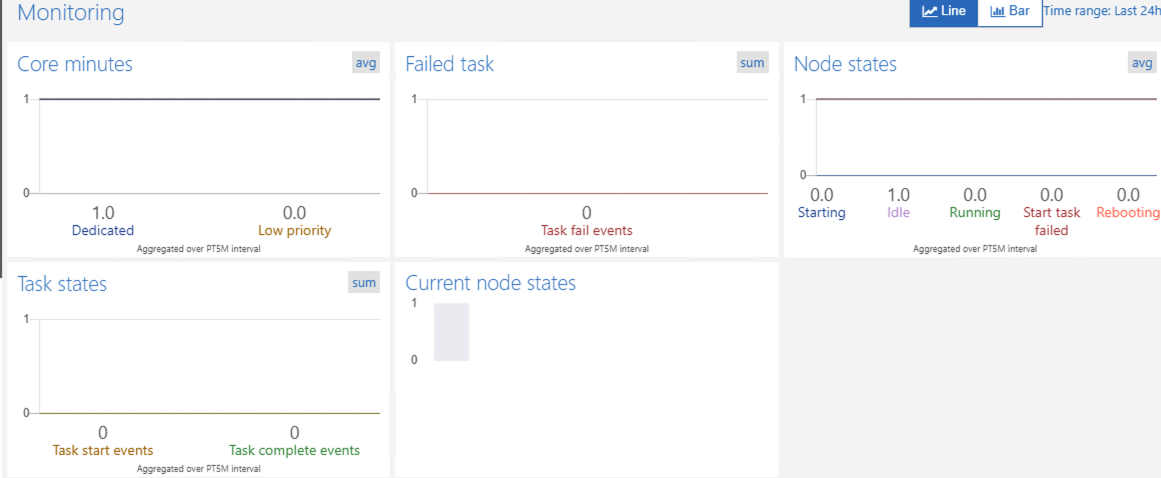Select the Task start events legend
This screenshot has width=1161, height=478.
[x=103, y=450]
